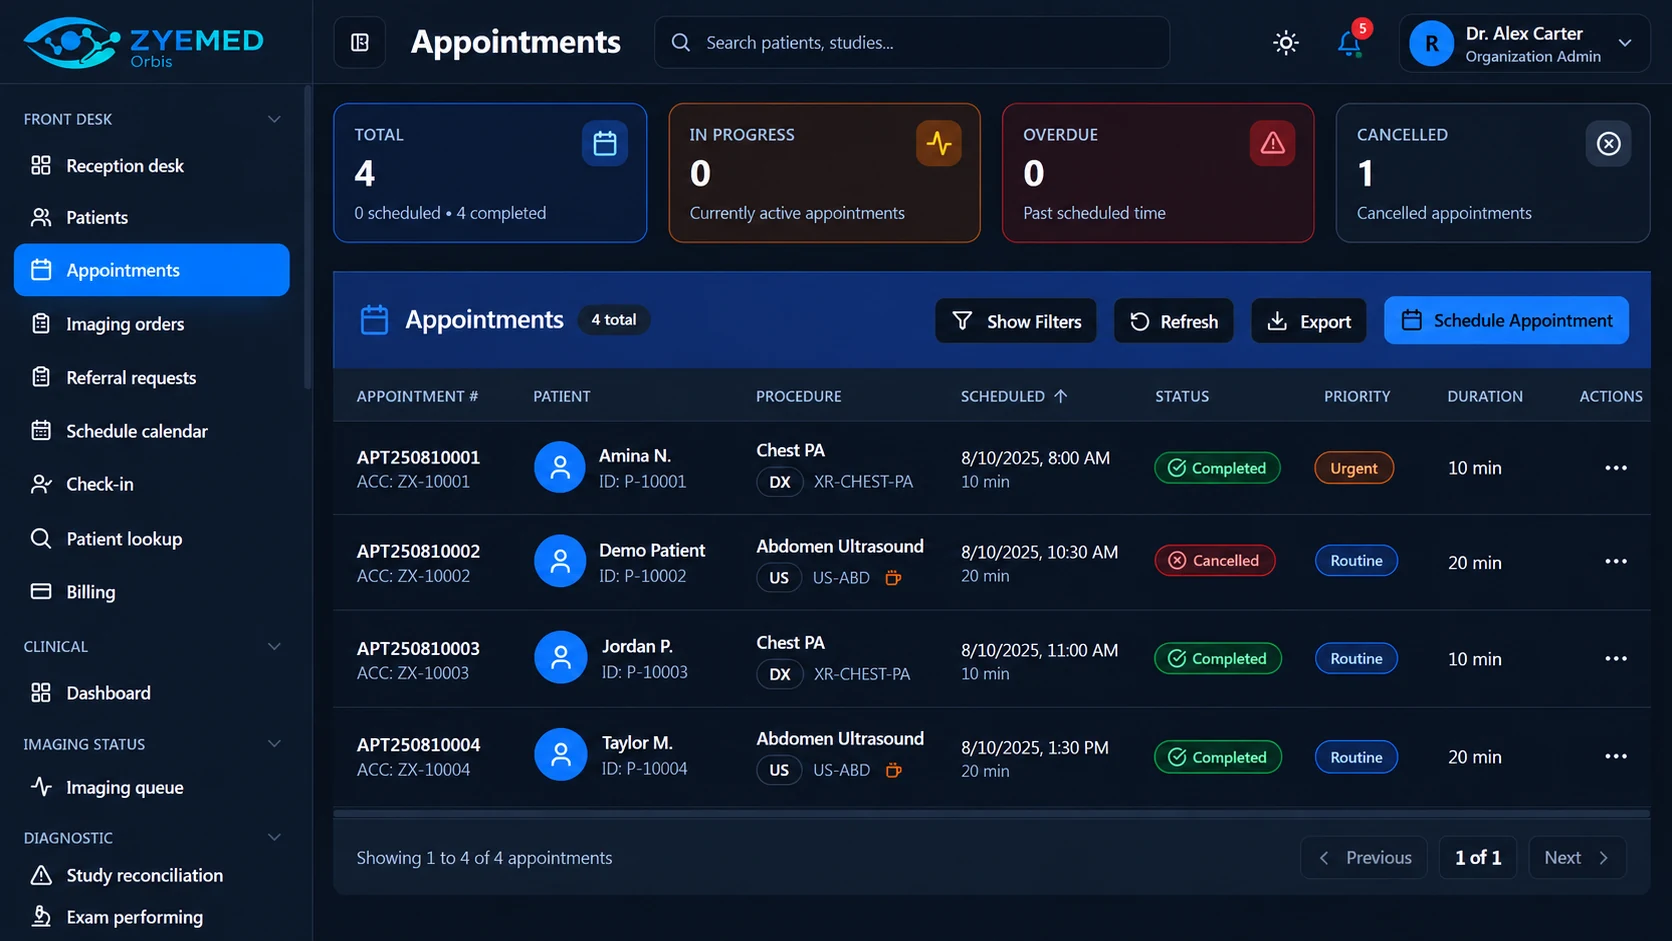
Task: Click the orange prep icon for Taylor M.
Action: click(893, 770)
